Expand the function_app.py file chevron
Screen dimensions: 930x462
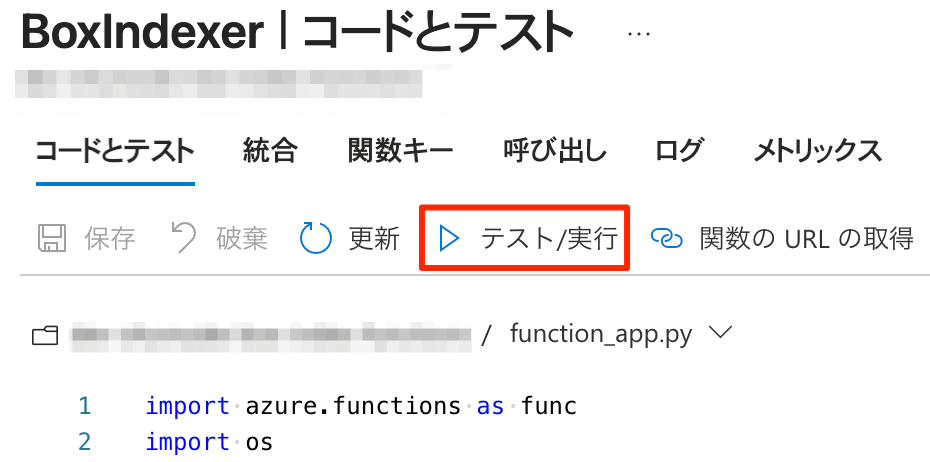coord(721,333)
